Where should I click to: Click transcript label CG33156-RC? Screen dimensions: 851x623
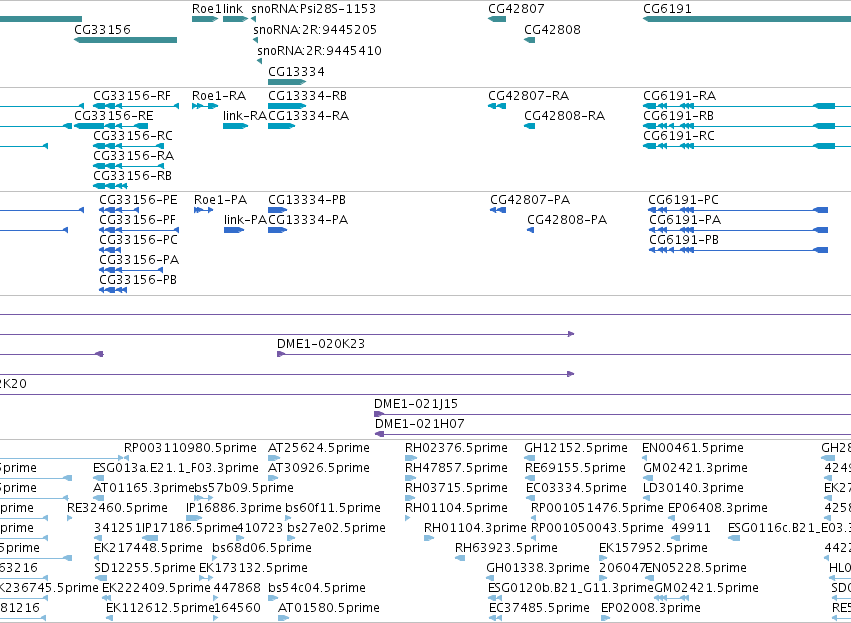(x=133, y=136)
